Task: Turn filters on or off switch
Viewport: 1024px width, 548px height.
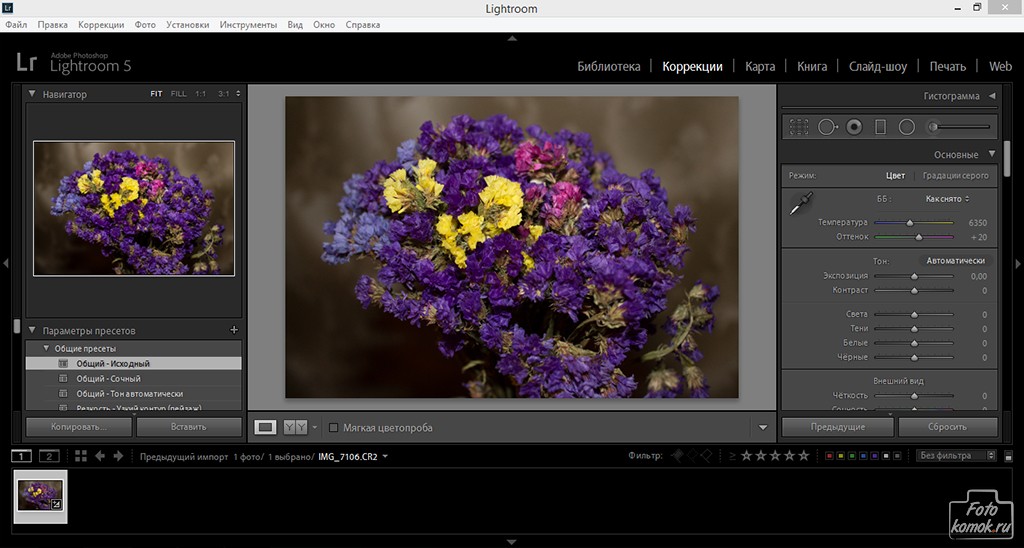Action: tap(1008, 457)
